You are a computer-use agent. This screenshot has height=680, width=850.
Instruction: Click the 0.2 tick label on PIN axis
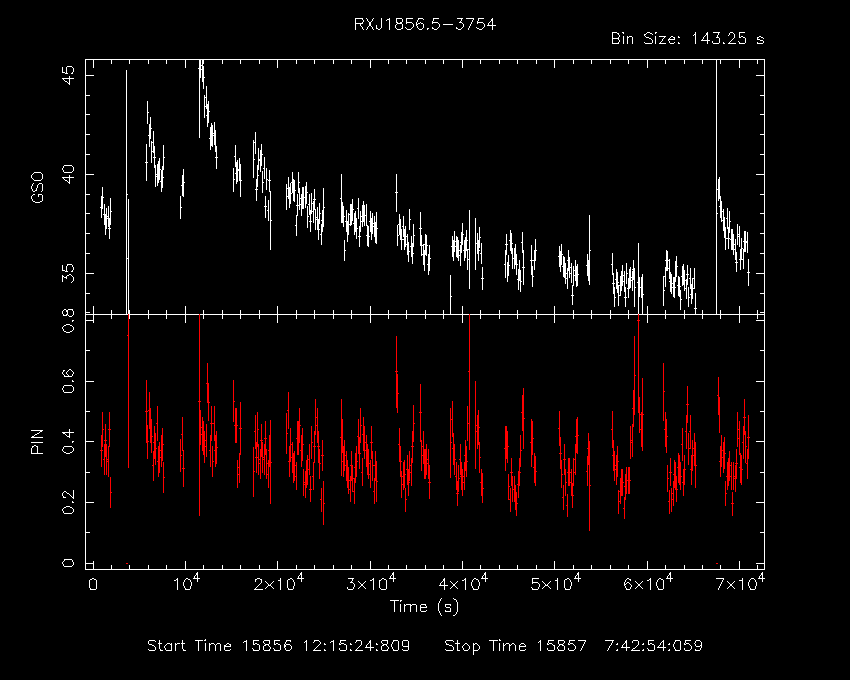(69, 503)
